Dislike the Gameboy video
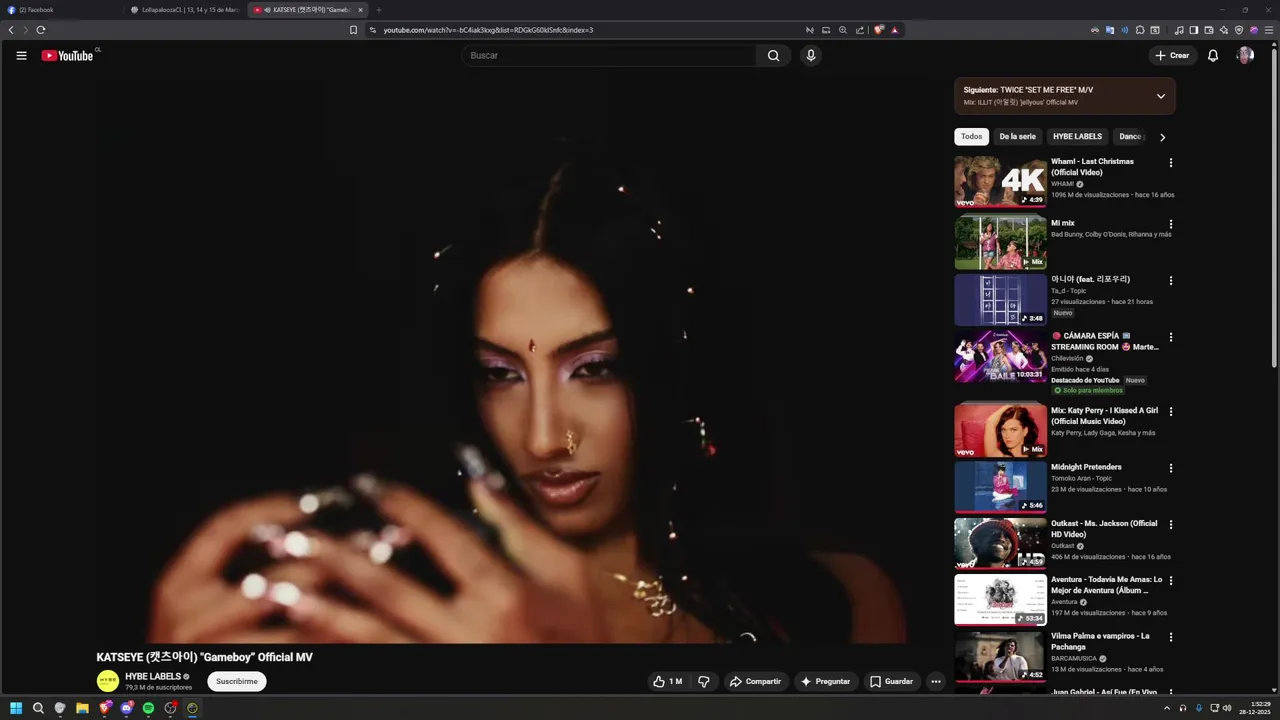Screen dimensions: 1280x720 [704, 682]
